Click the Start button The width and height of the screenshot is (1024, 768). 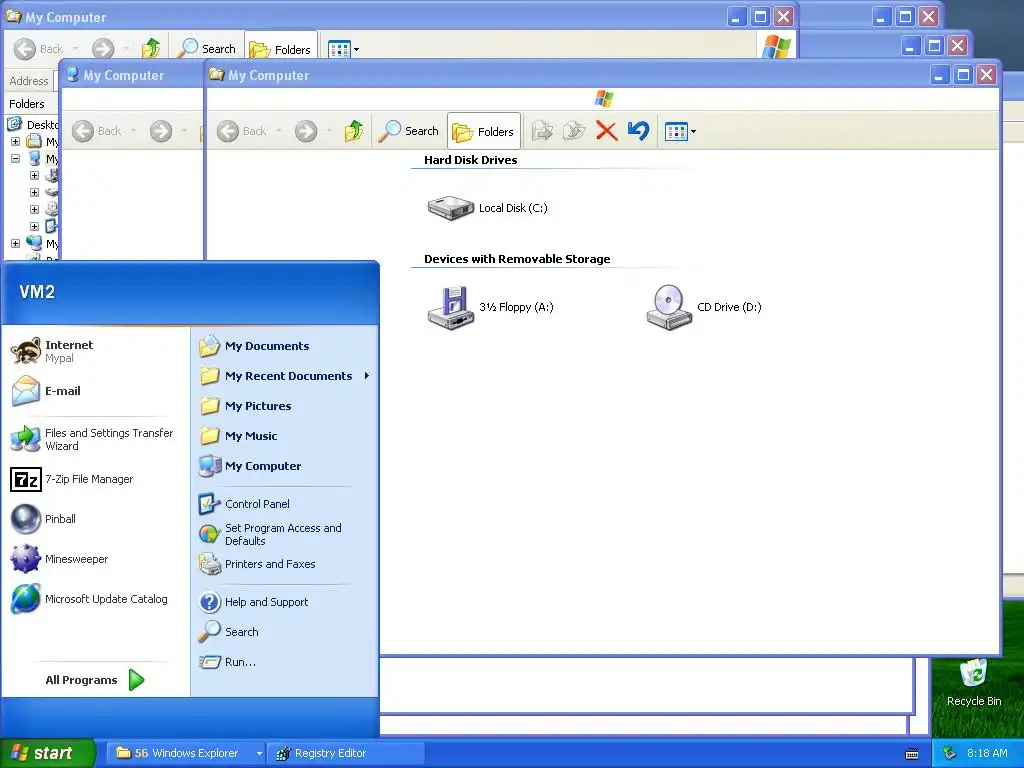tap(47, 753)
